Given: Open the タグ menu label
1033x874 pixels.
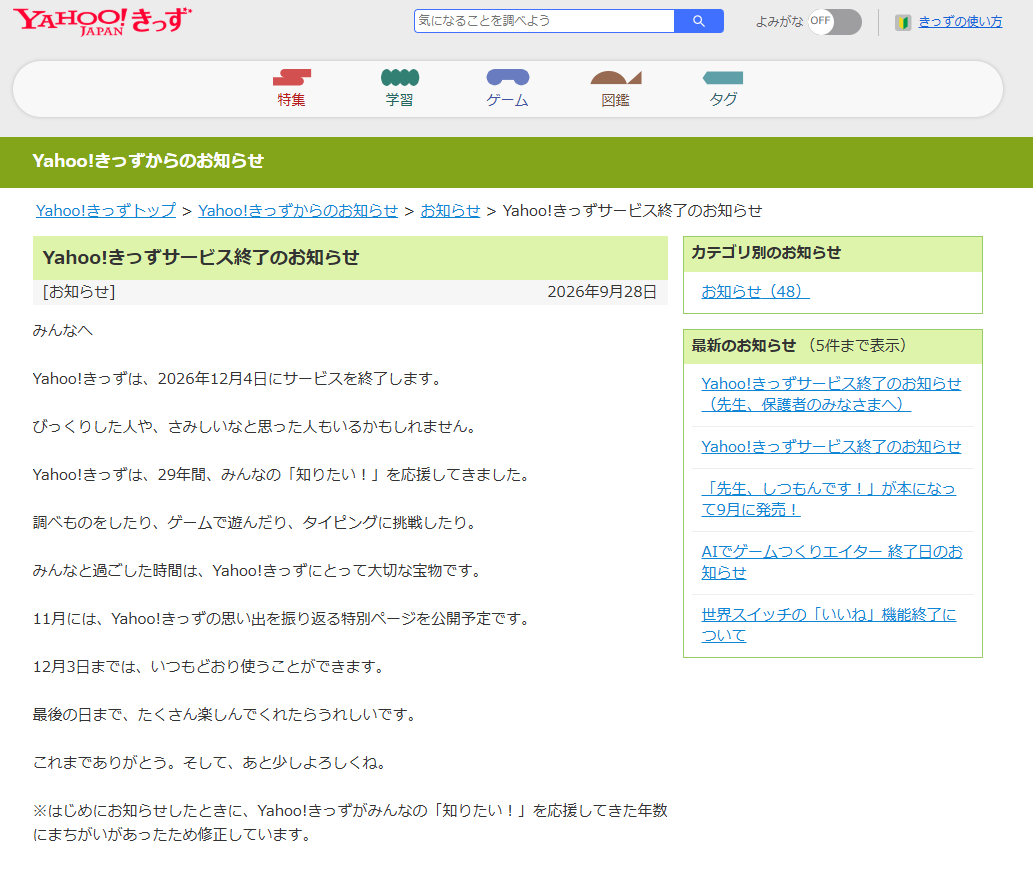Looking at the screenshot, I should [x=723, y=100].
